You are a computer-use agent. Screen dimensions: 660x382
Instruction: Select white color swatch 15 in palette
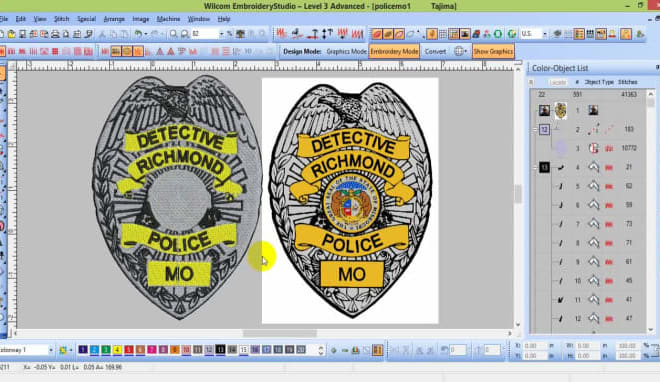pos(243,350)
